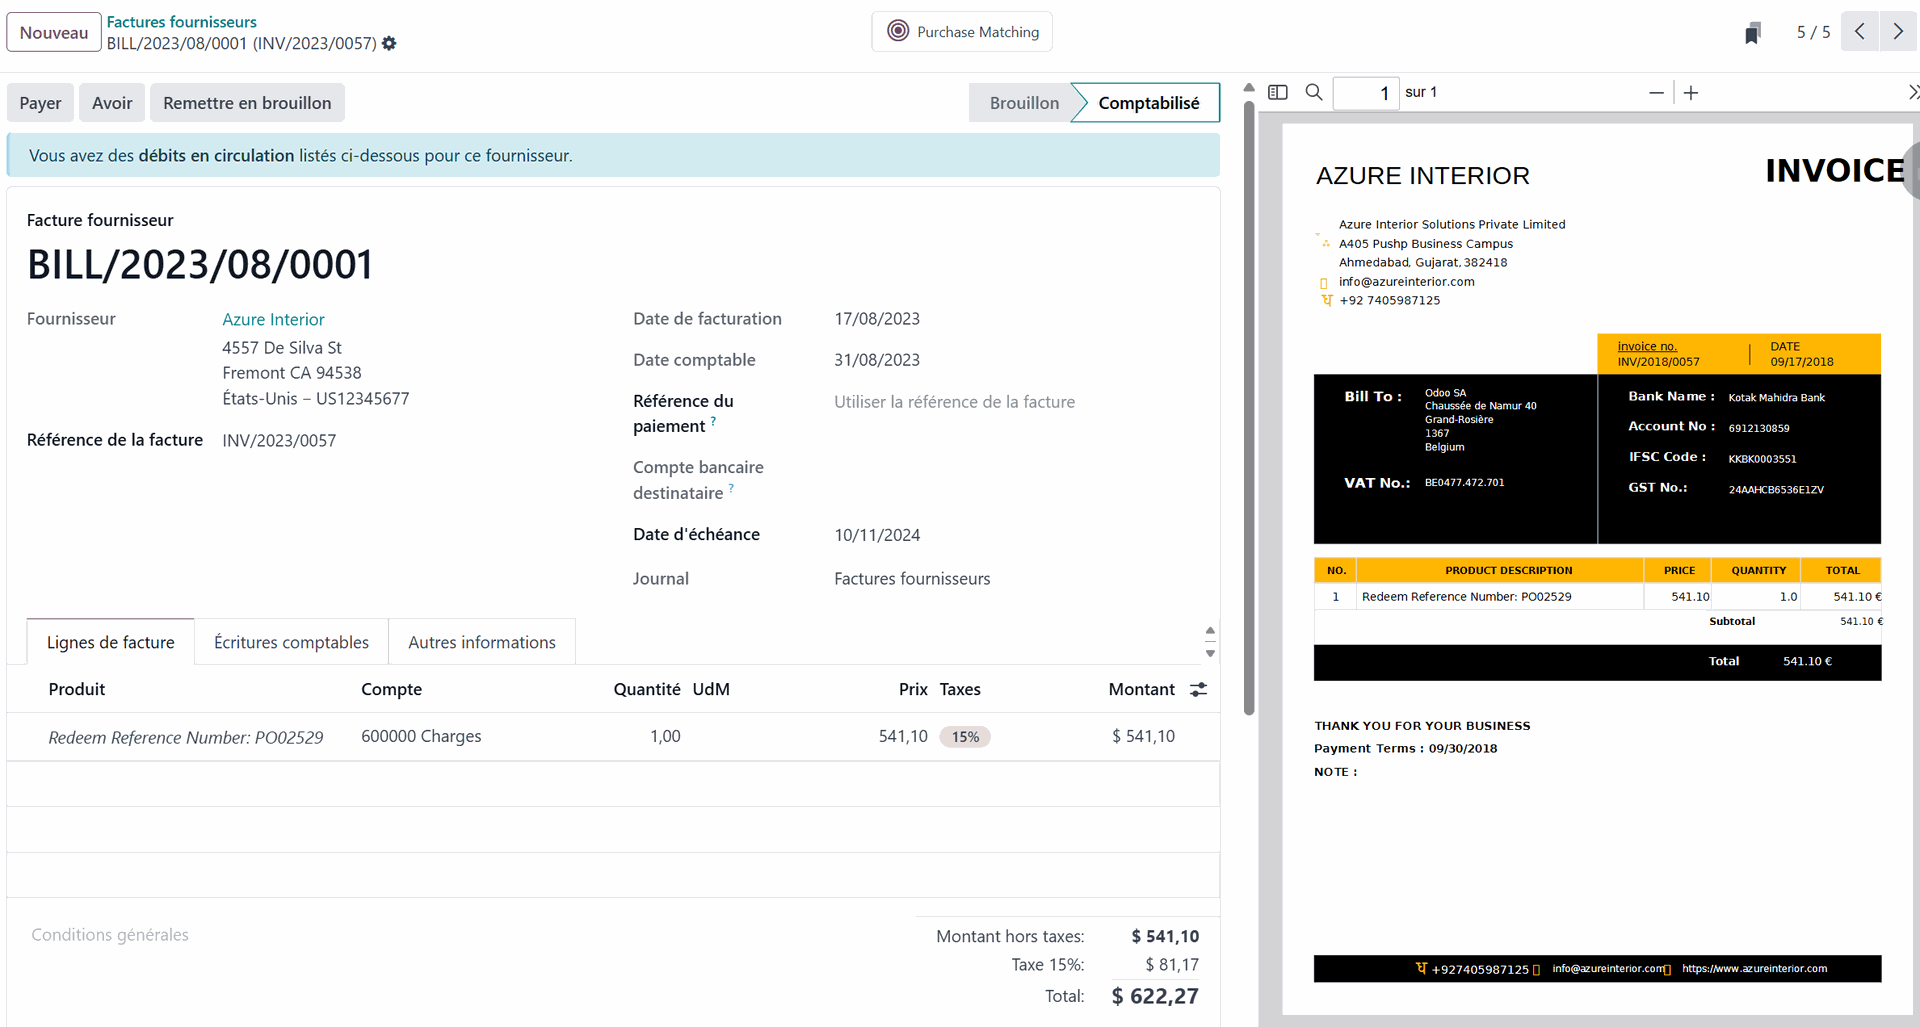Open Factures fournisseurs breadcrumb link
1920x1027 pixels.
click(182, 21)
